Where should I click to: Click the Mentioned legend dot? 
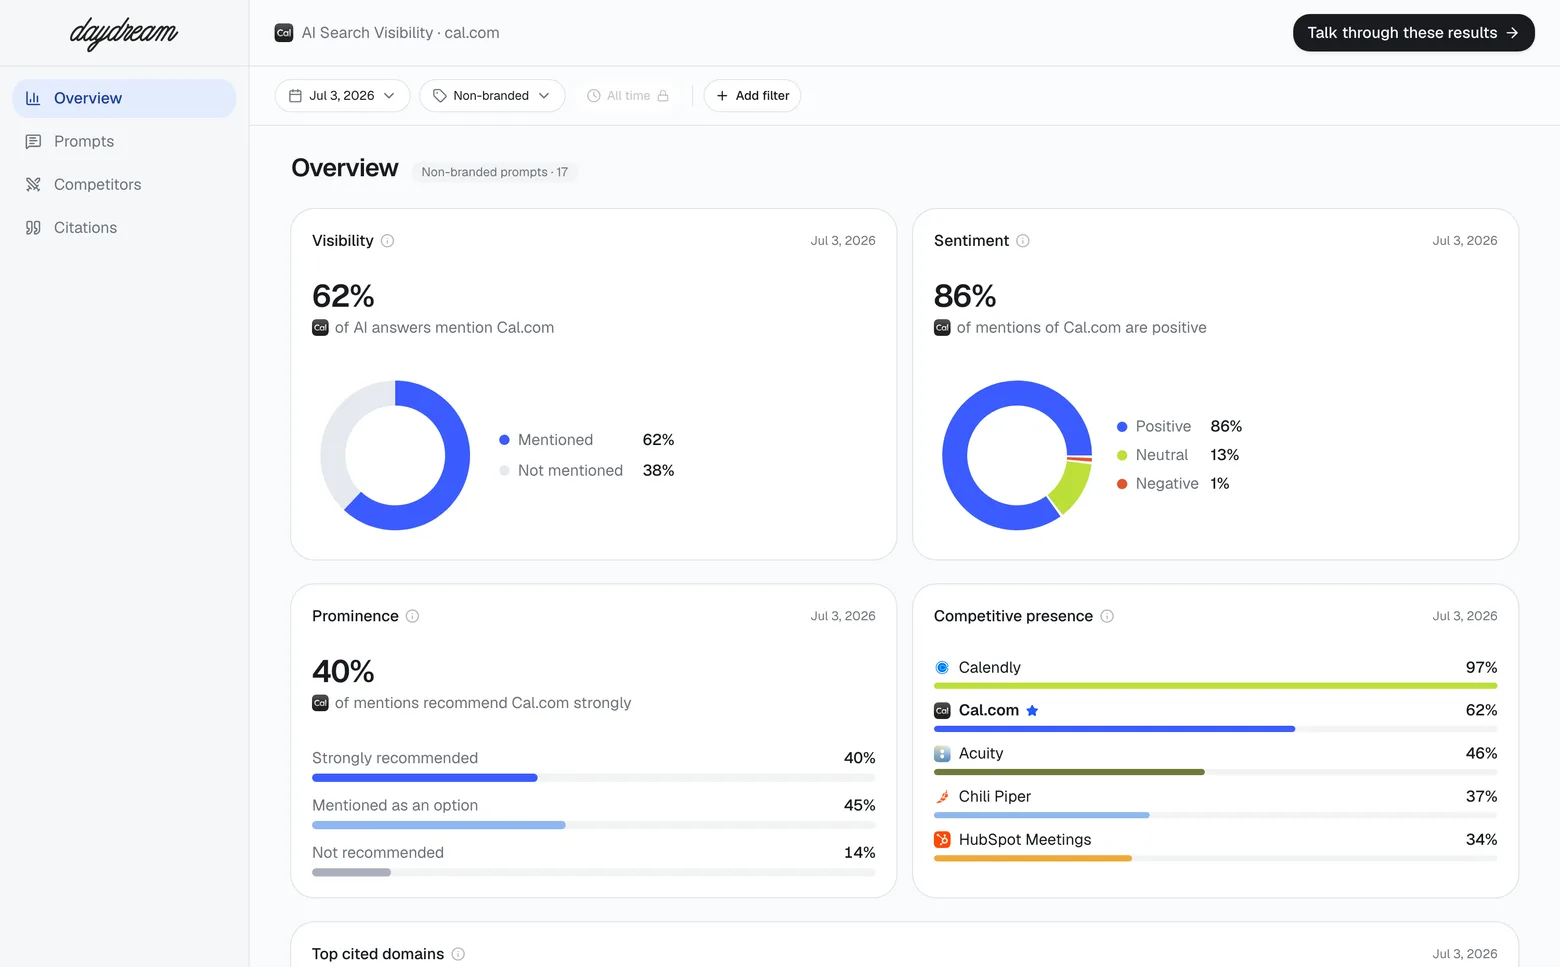pos(504,440)
